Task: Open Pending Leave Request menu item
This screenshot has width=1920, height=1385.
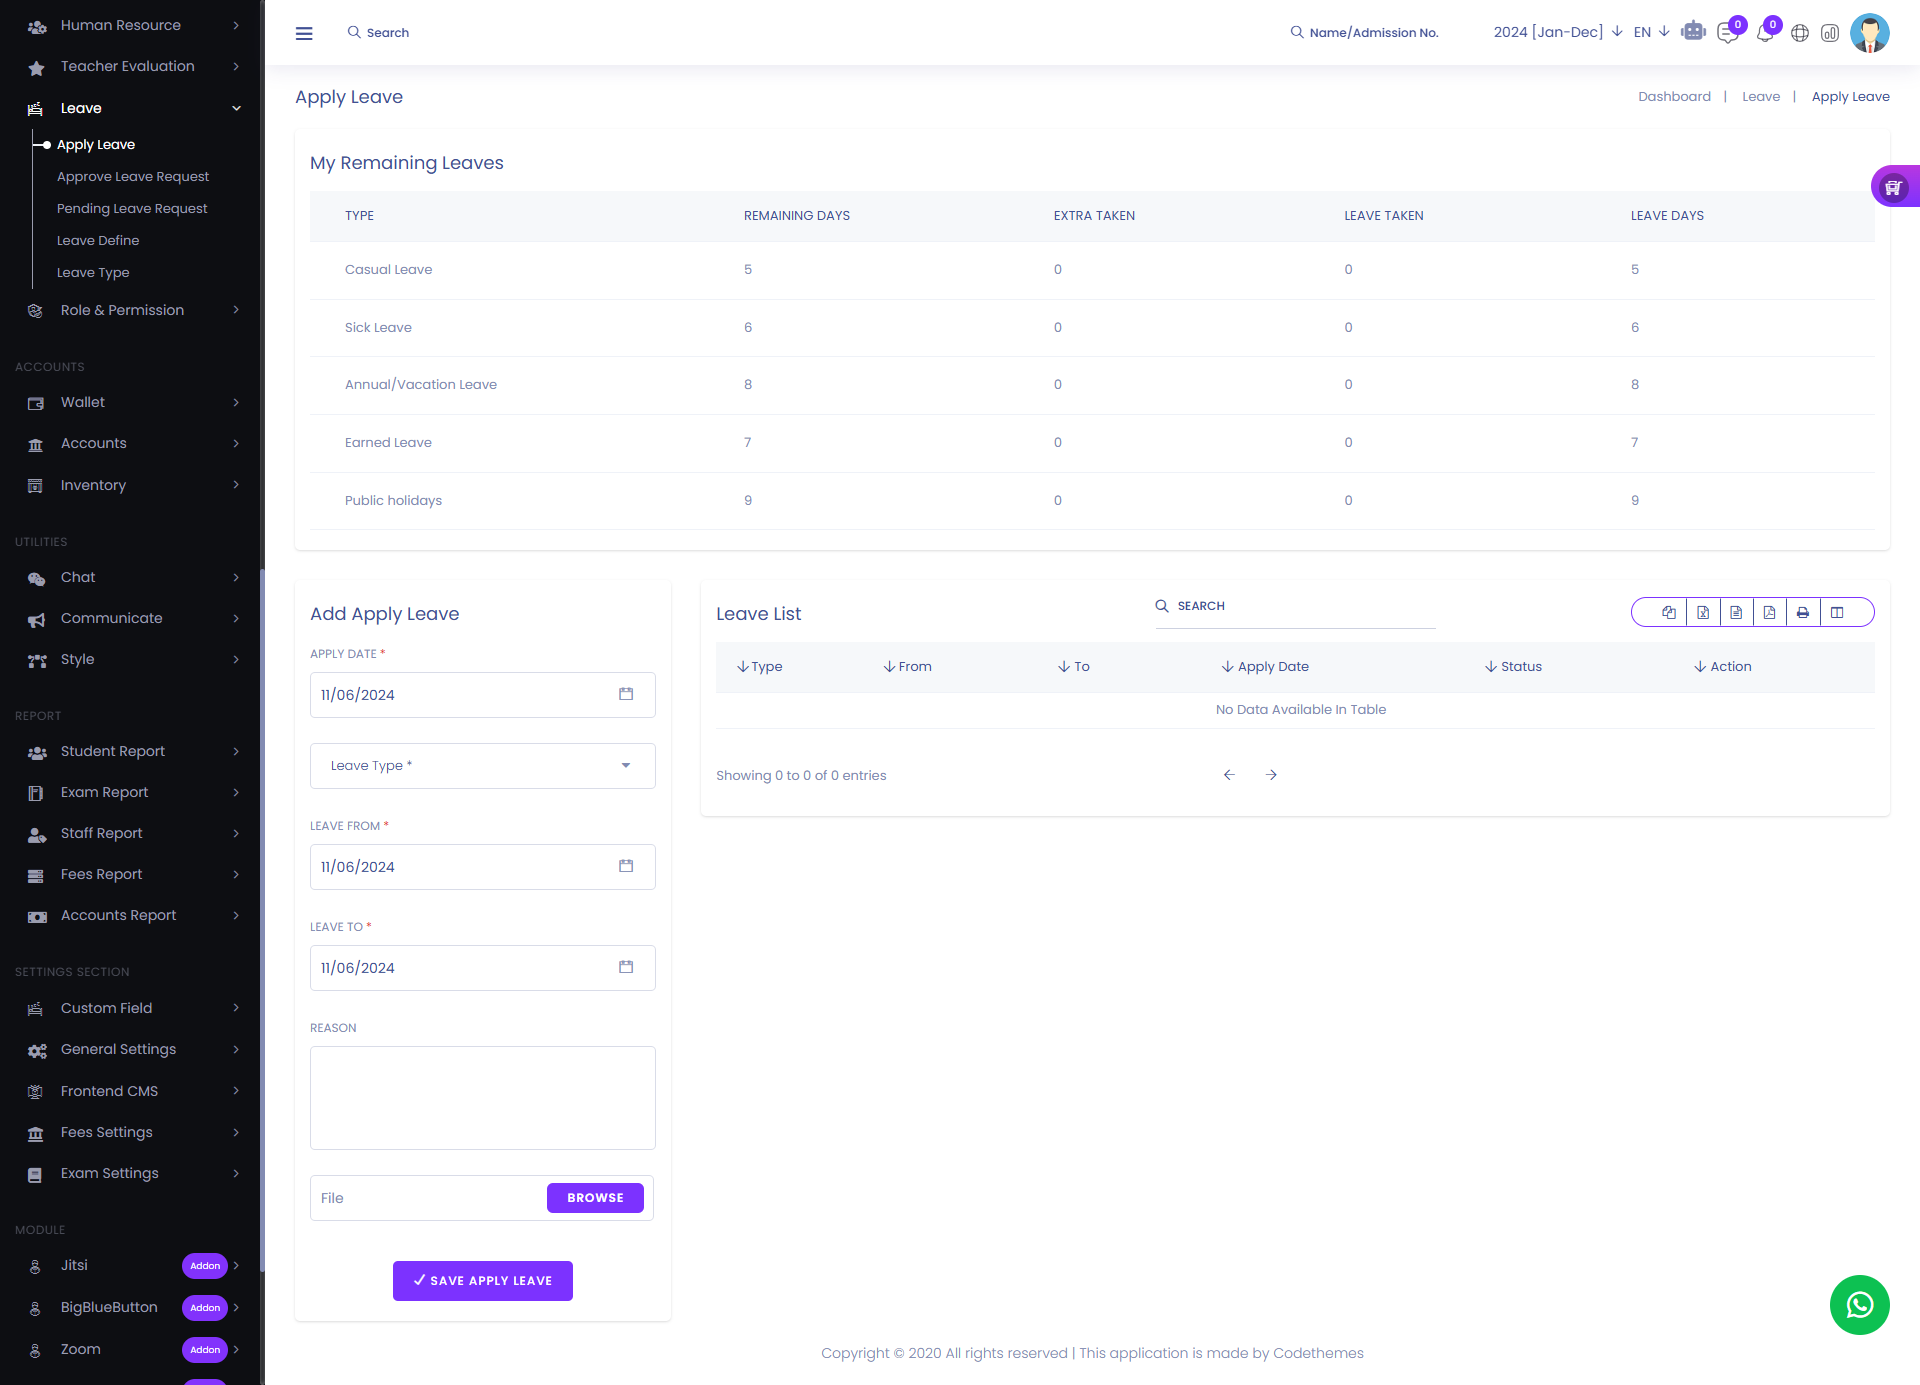Action: coord(132,208)
